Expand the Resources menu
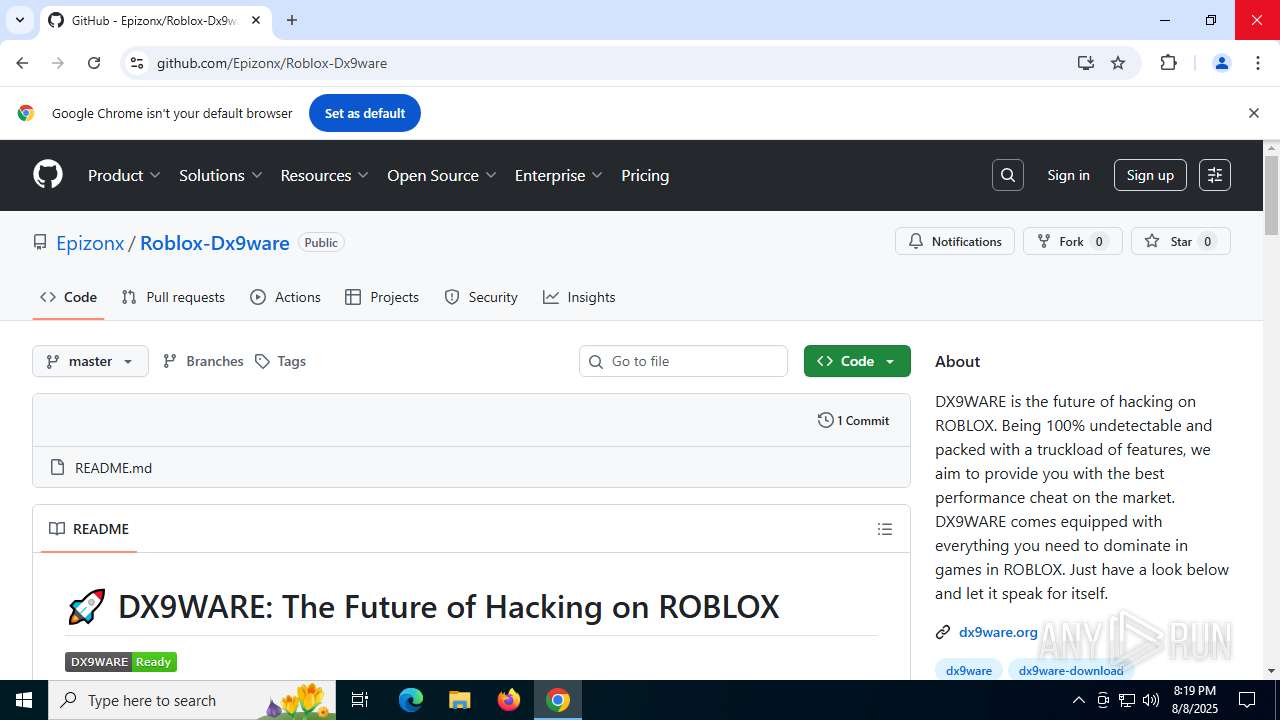The image size is (1280, 720). 325,175
